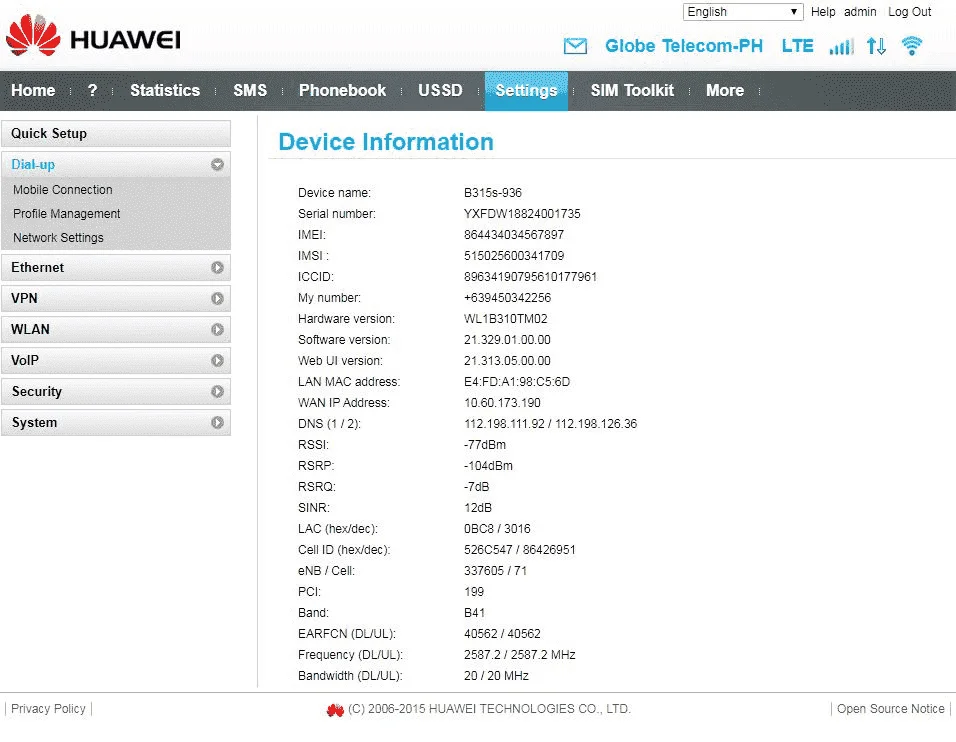956x742 pixels.
Task: Click WAN IP address 10.60.173.190
Action: (502, 403)
